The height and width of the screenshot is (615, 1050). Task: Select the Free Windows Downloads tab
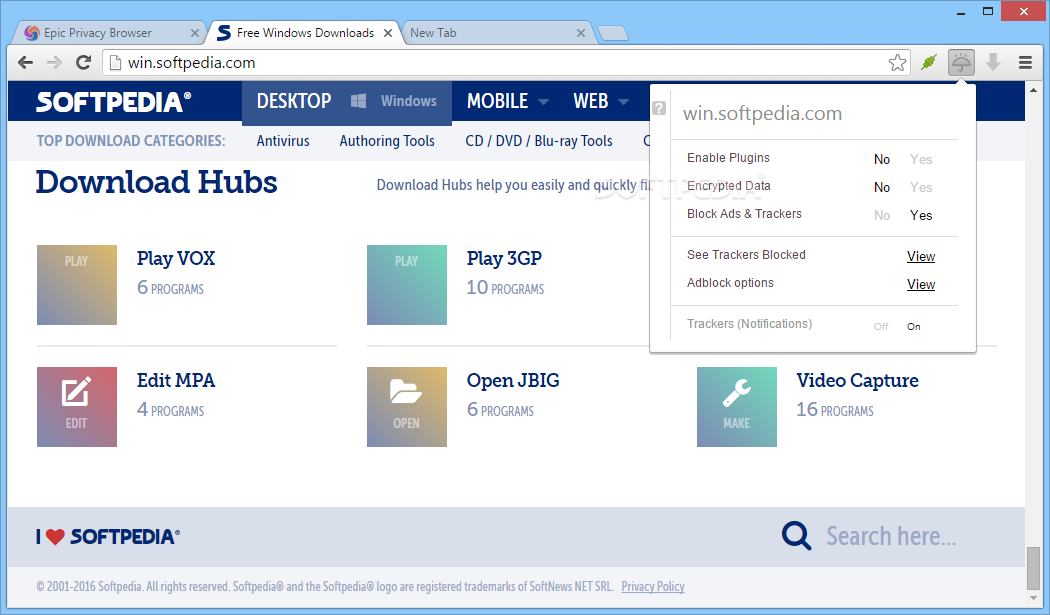click(305, 33)
